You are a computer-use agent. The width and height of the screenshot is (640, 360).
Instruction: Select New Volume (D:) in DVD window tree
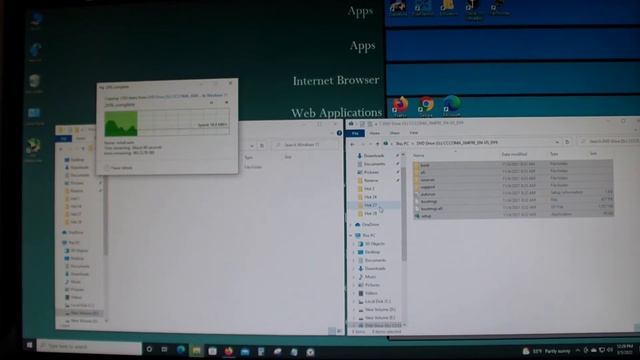click(380, 310)
